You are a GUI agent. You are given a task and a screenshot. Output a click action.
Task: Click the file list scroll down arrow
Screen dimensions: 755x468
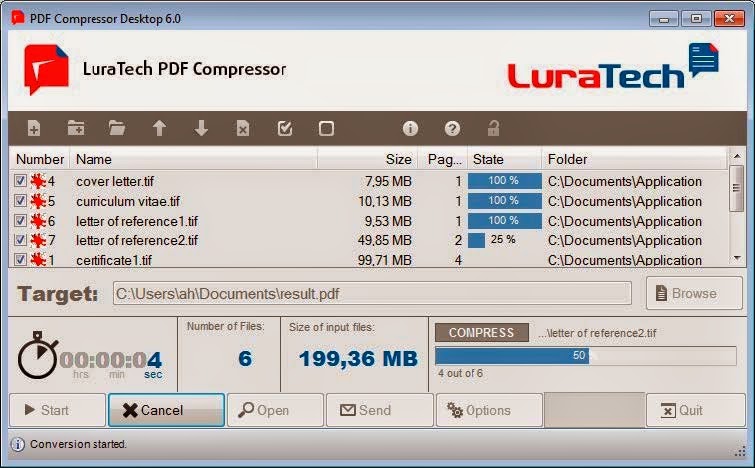point(737,259)
